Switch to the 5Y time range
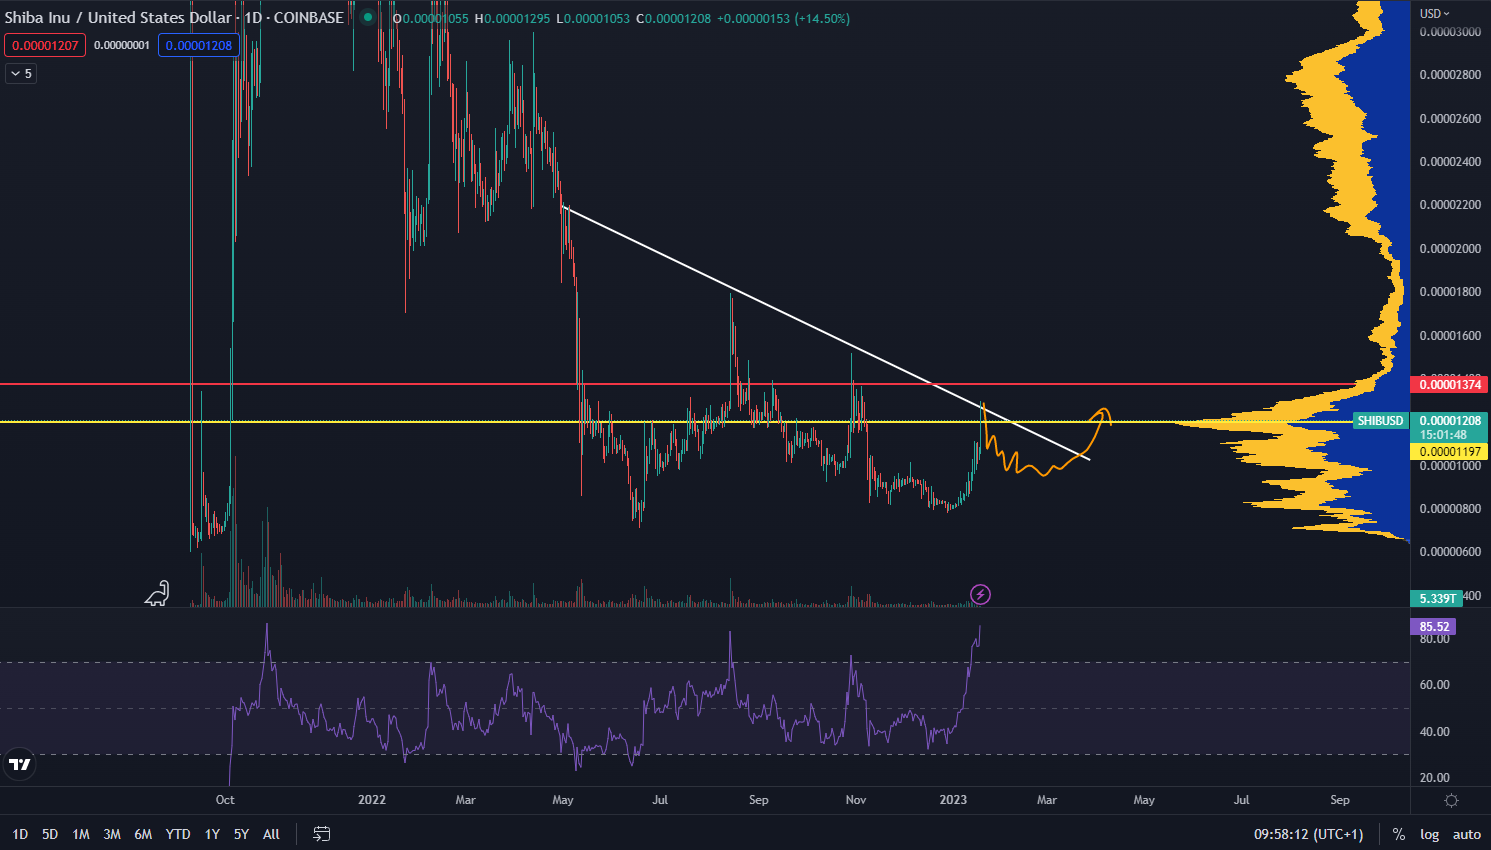Screen dimensions: 1491x850 (241, 834)
